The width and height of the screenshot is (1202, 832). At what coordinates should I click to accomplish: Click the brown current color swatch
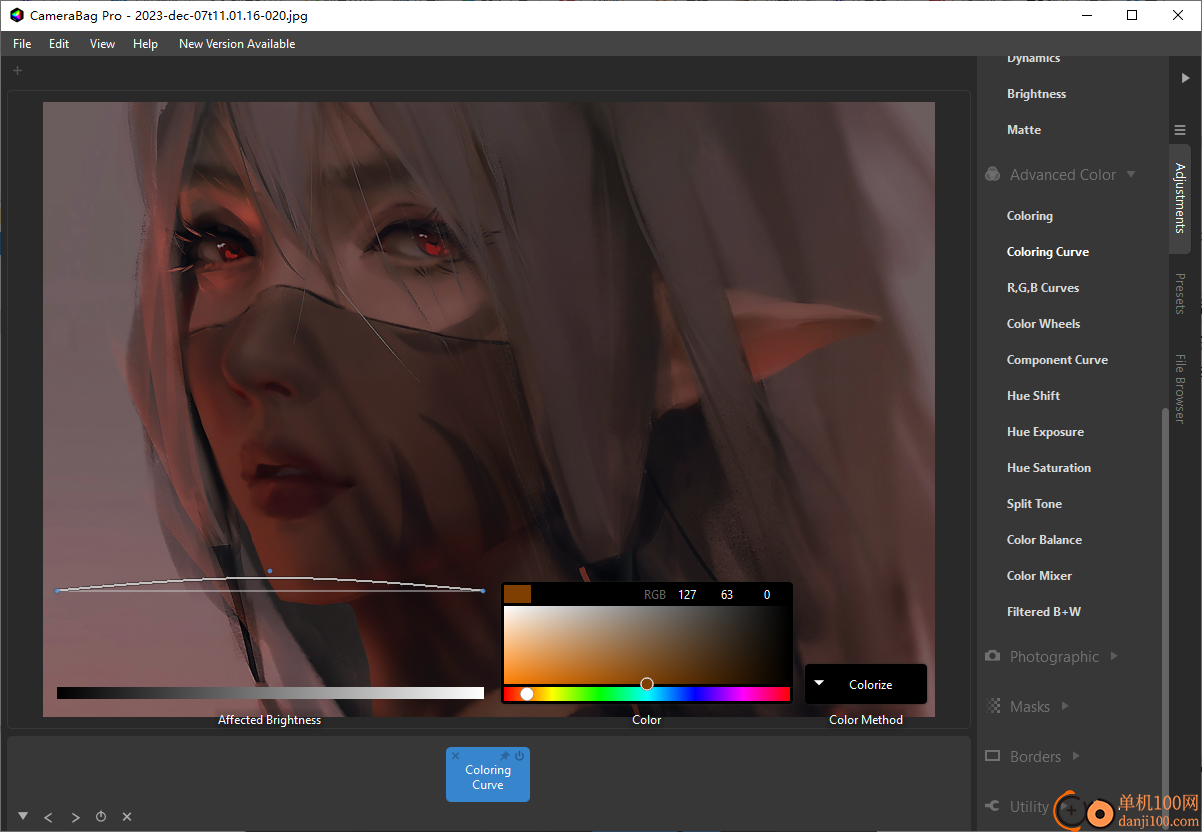coord(517,594)
